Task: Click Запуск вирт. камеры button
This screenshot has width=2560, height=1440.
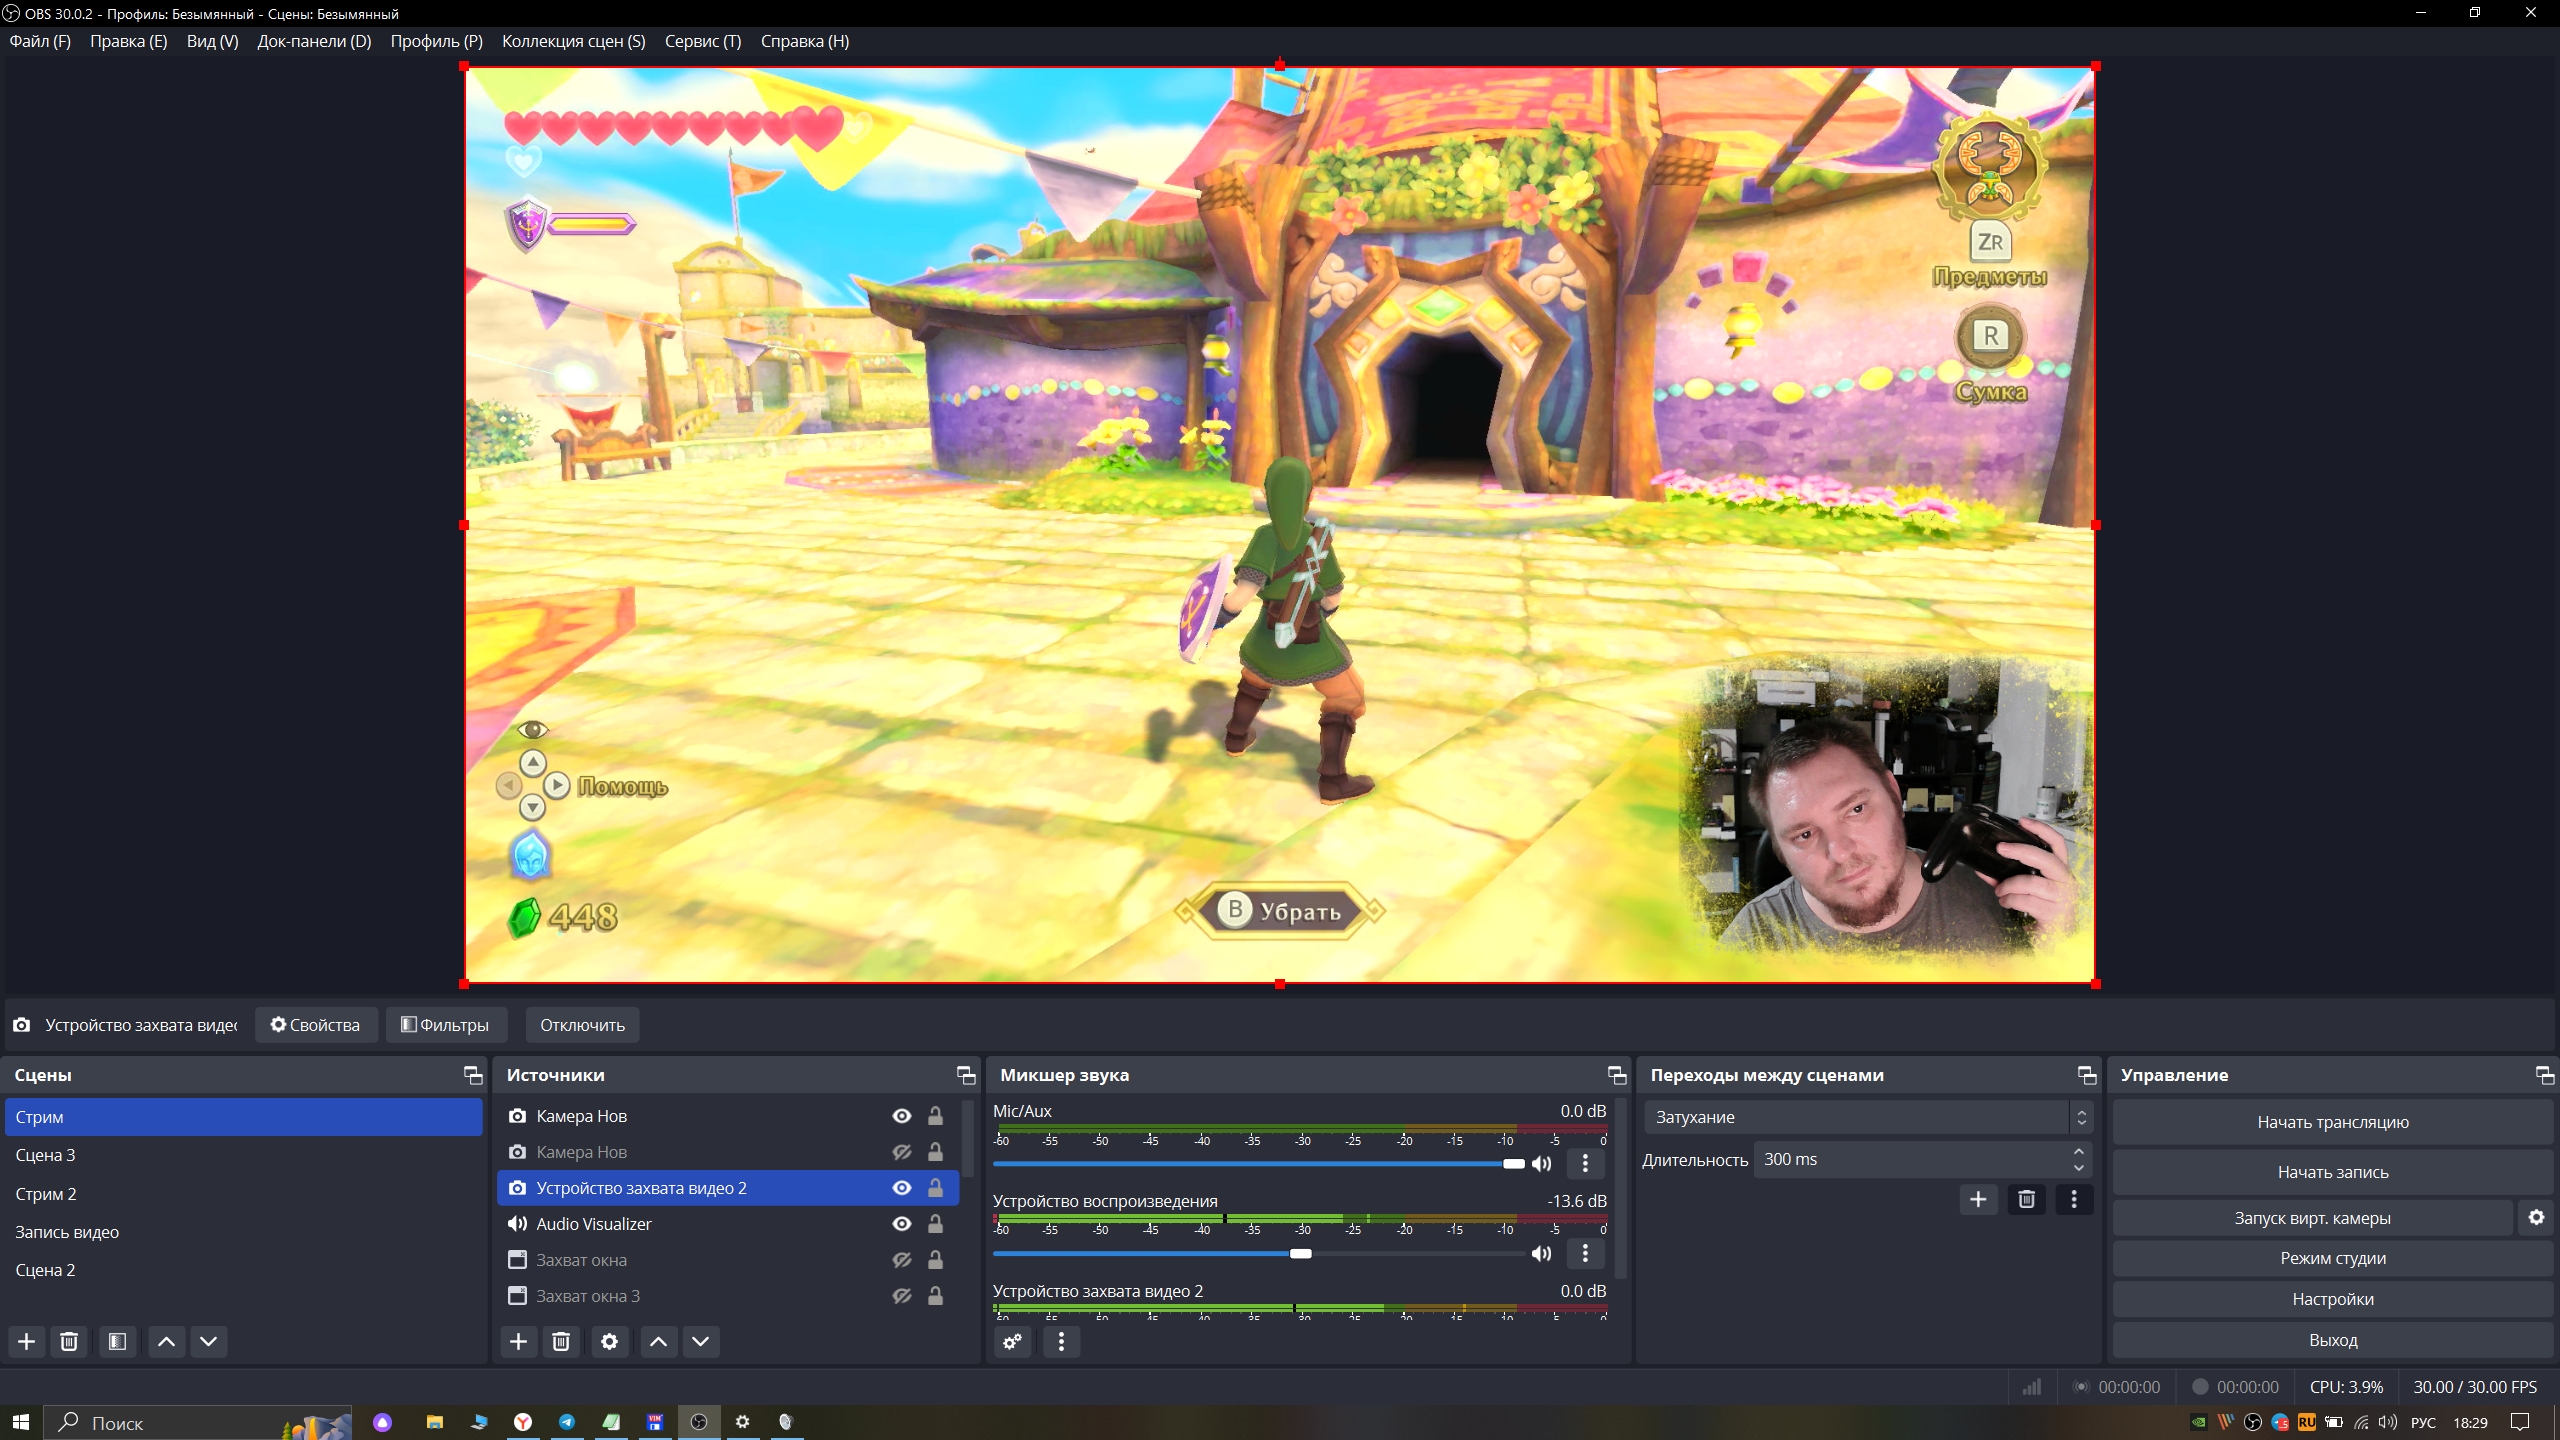Action: point(2313,1218)
